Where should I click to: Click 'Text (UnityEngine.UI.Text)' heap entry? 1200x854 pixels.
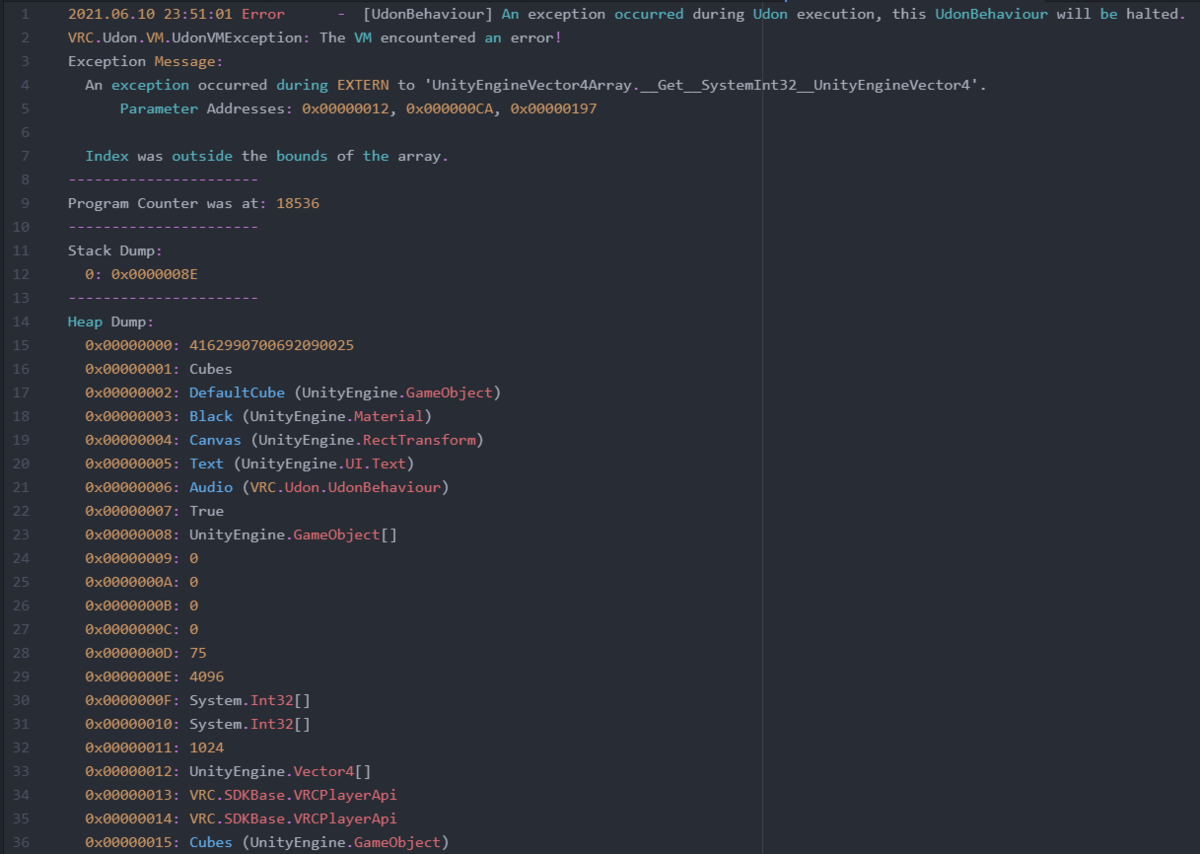[302, 464]
